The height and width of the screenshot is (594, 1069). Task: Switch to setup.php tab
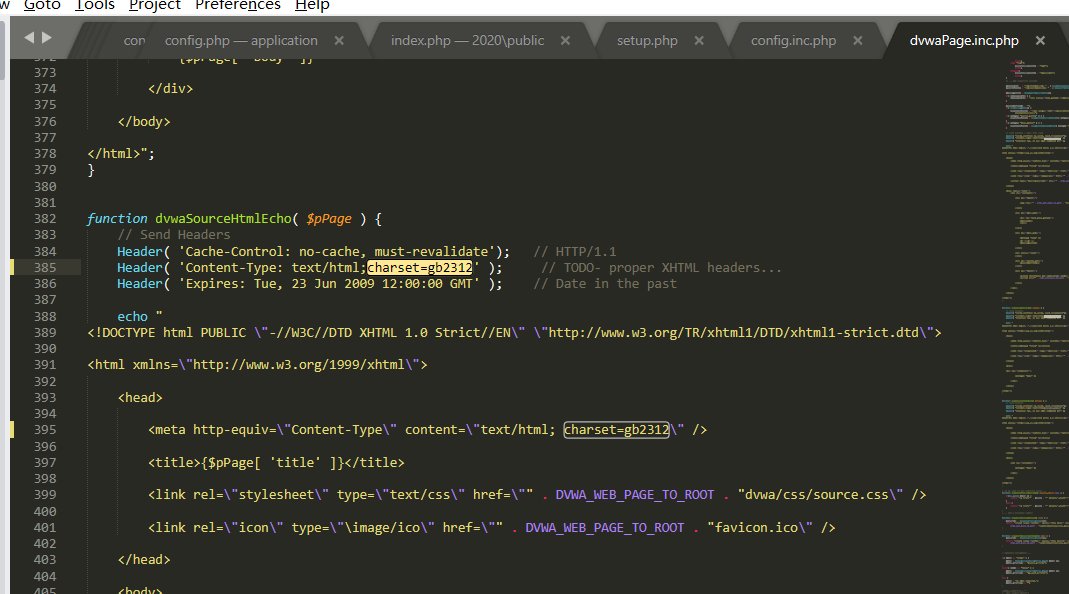tap(647, 41)
